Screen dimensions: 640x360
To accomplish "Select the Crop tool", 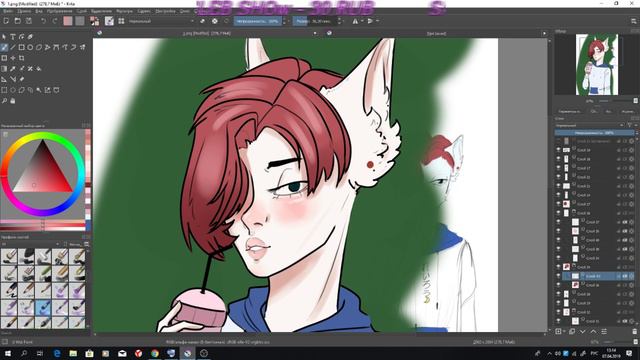I will point(21,58).
